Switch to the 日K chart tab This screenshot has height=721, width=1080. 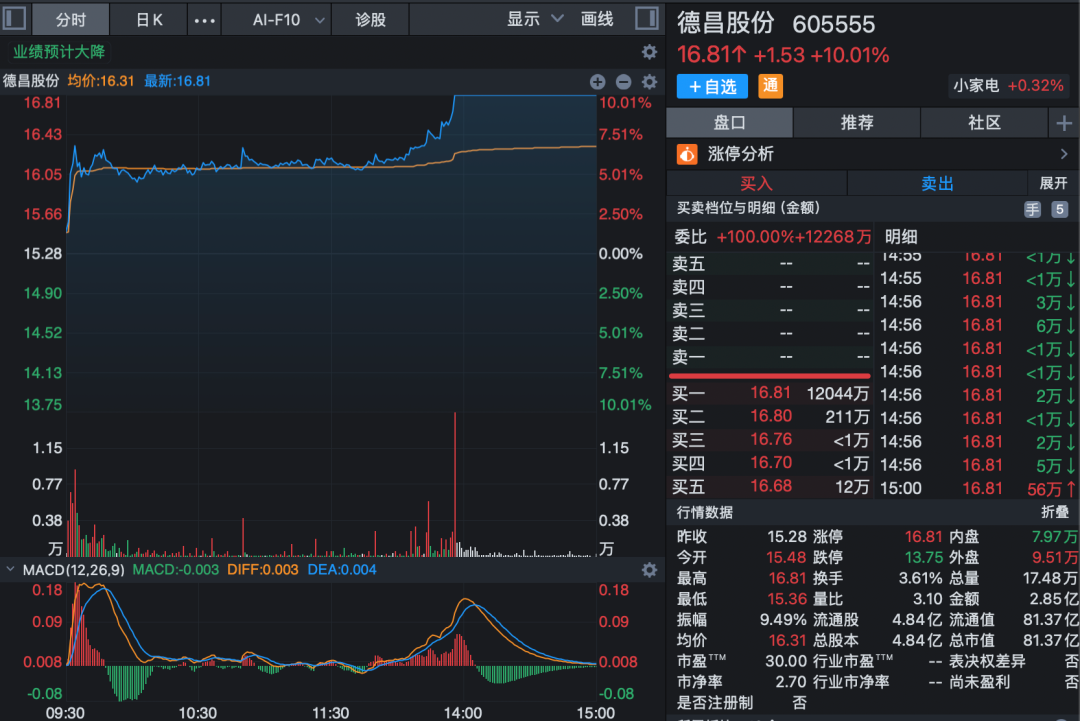coord(149,19)
